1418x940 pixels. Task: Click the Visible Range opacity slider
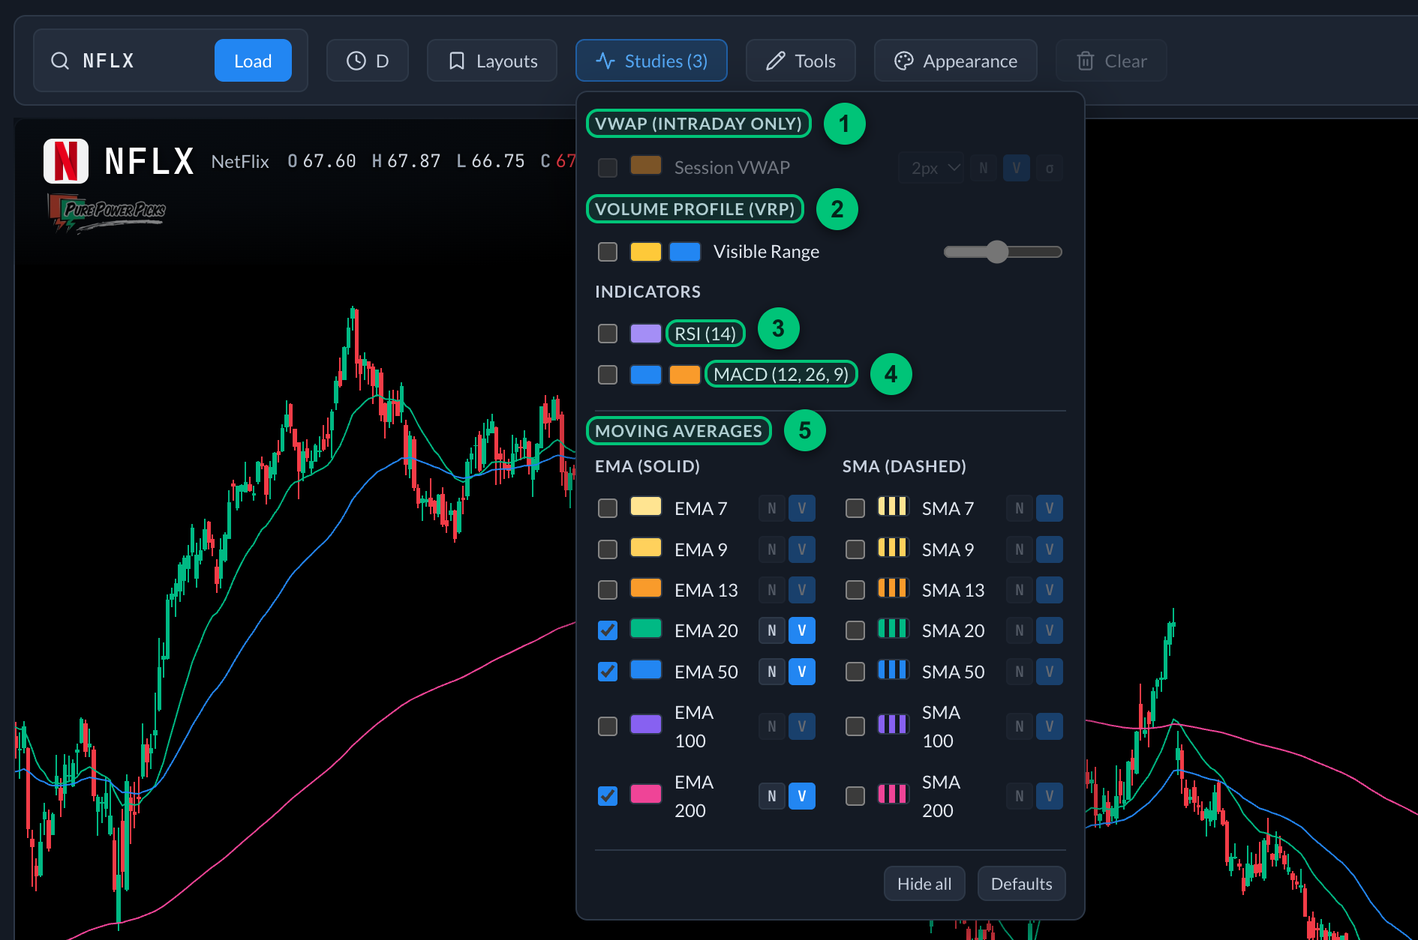[x=1003, y=252]
